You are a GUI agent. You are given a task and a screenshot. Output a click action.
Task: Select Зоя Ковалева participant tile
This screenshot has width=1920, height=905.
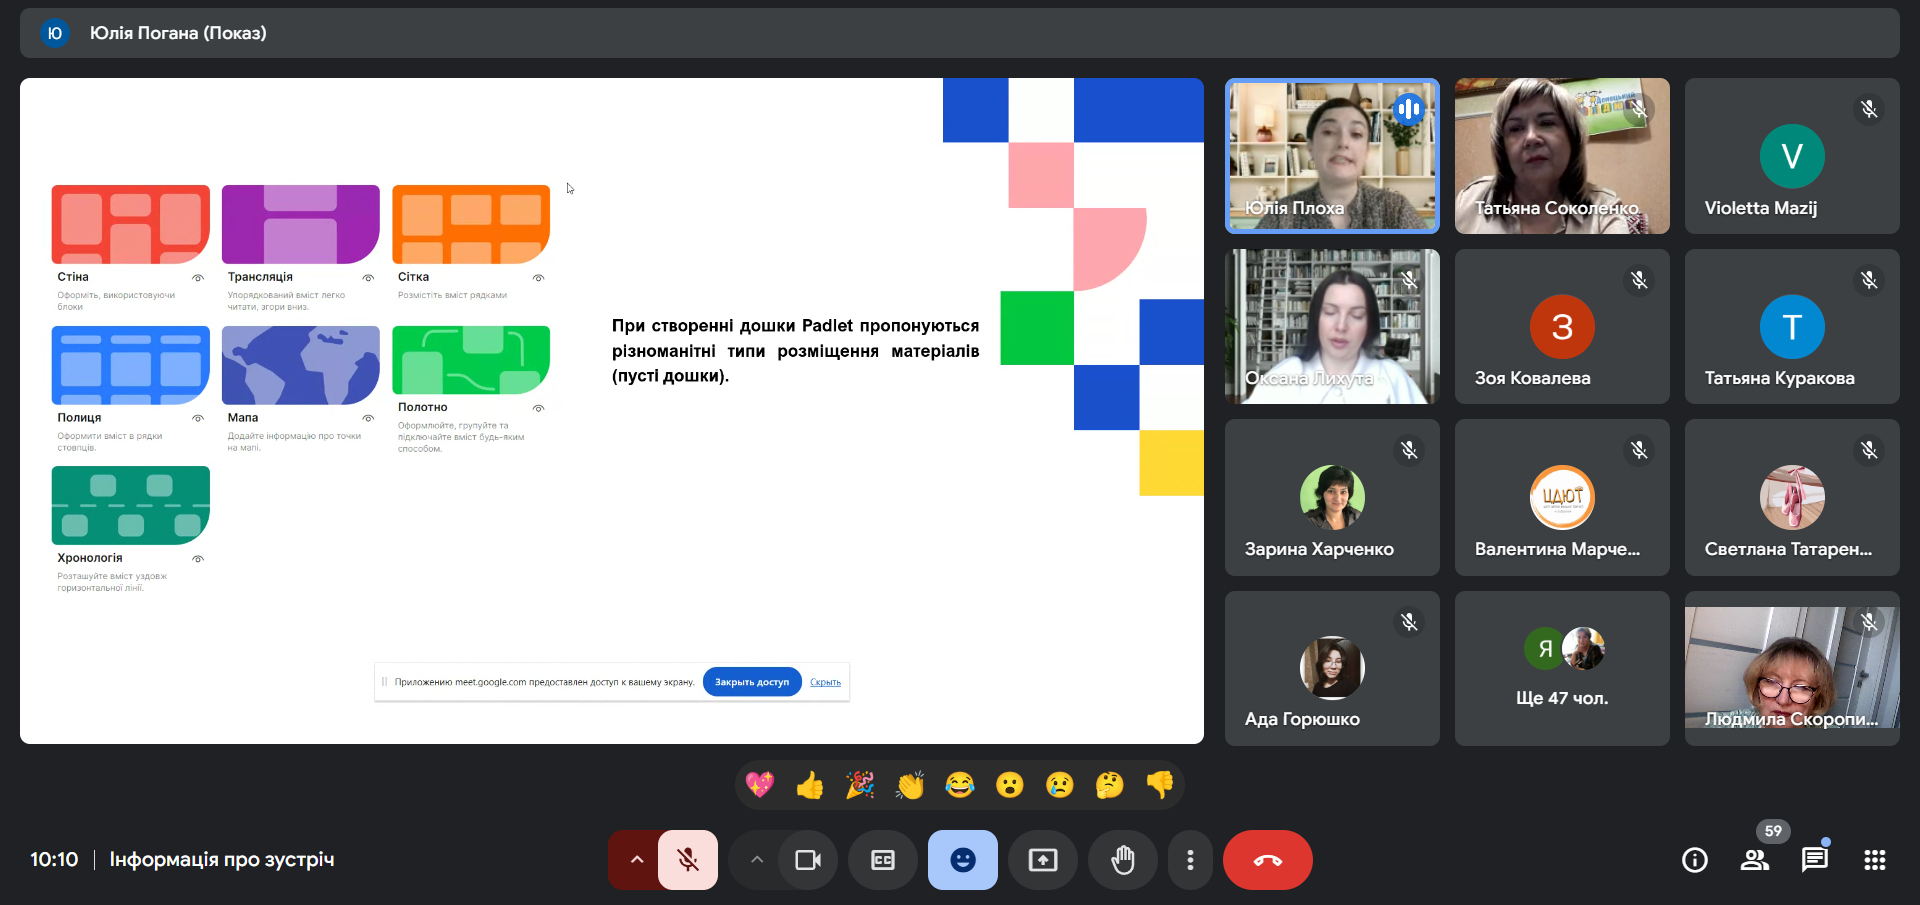click(x=1562, y=326)
